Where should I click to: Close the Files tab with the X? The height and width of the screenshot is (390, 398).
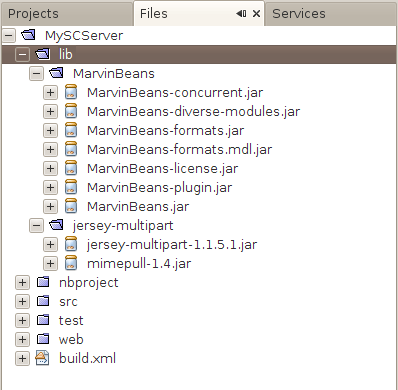(256, 14)
